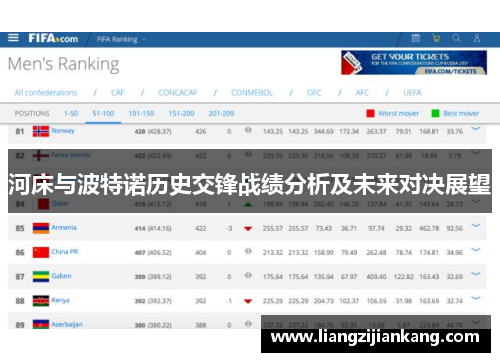Image resolution: width=500 pixels, height=362 pixels.
Task: Click the search magnifier icon
Action: point(456,38)
